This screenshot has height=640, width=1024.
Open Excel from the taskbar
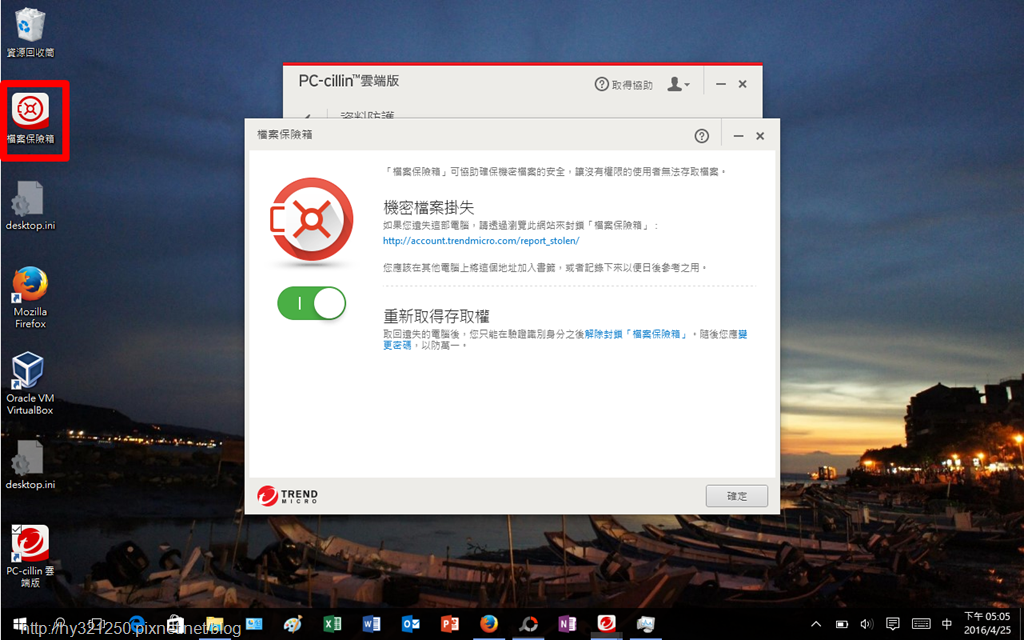pos(332,624)
